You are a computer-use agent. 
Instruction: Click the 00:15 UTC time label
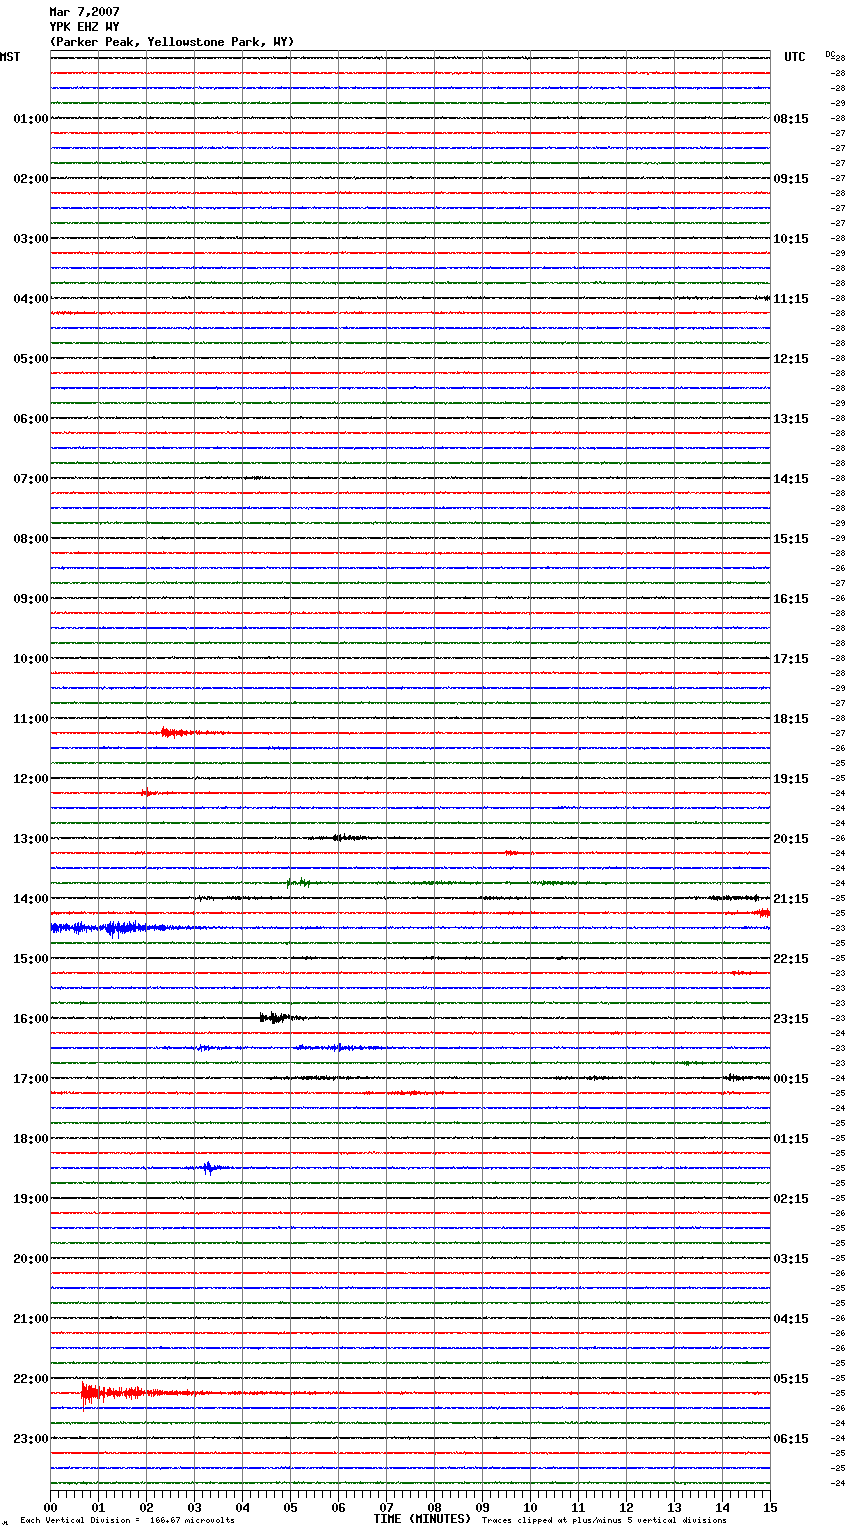pos(791,1079)
